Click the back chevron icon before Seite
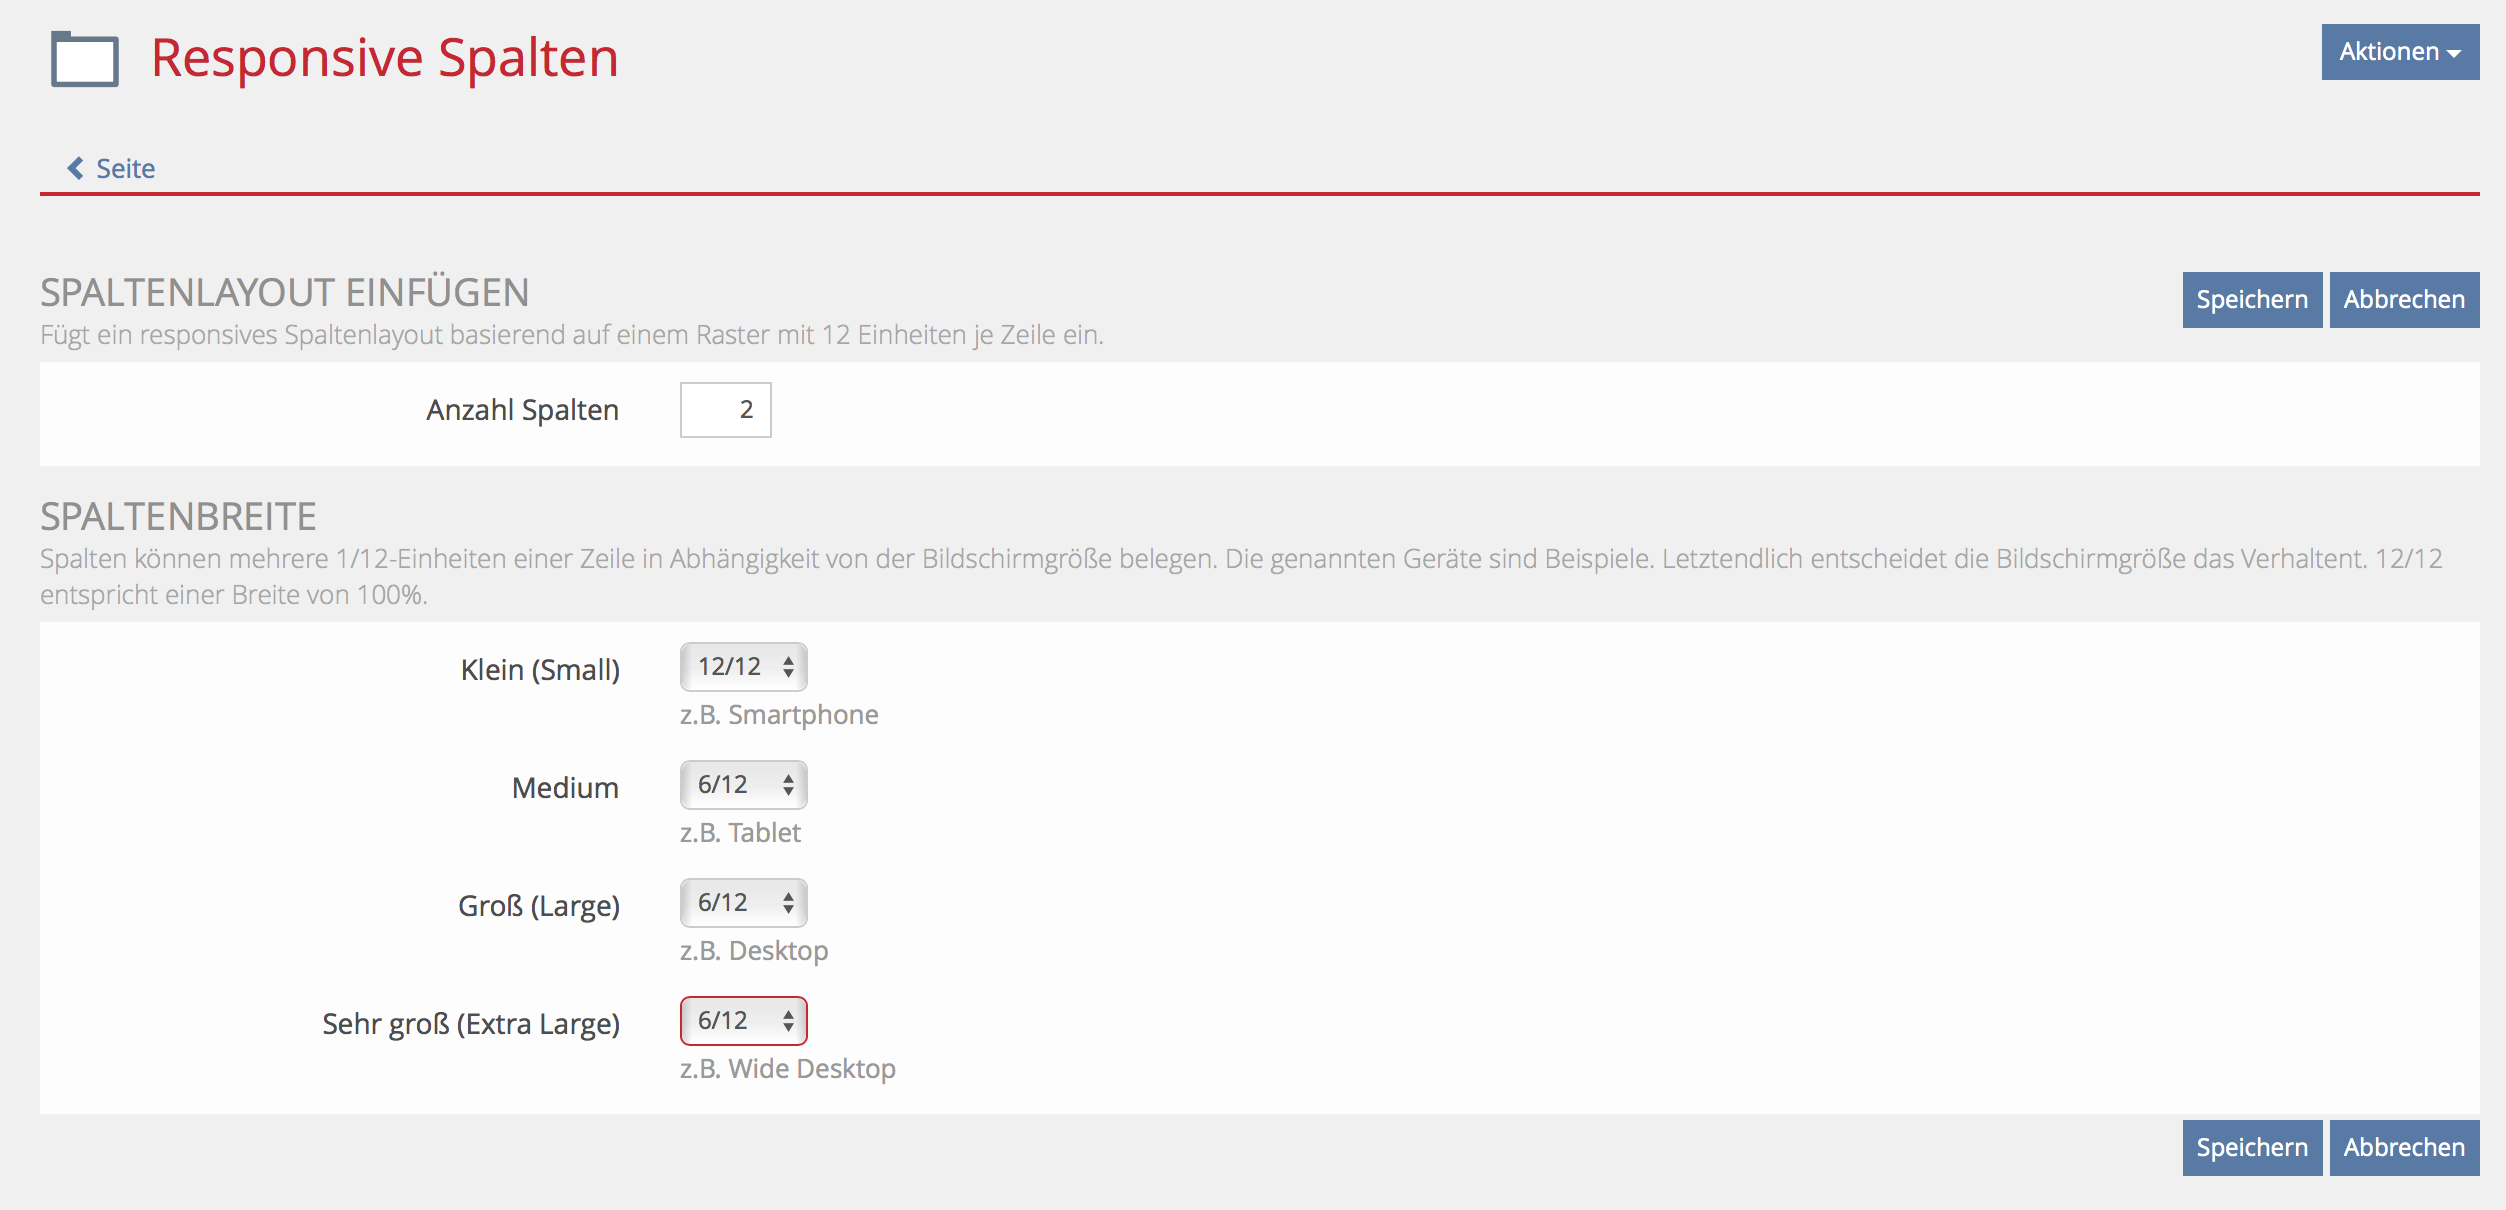2506x1210 pixels. point(75,168)
